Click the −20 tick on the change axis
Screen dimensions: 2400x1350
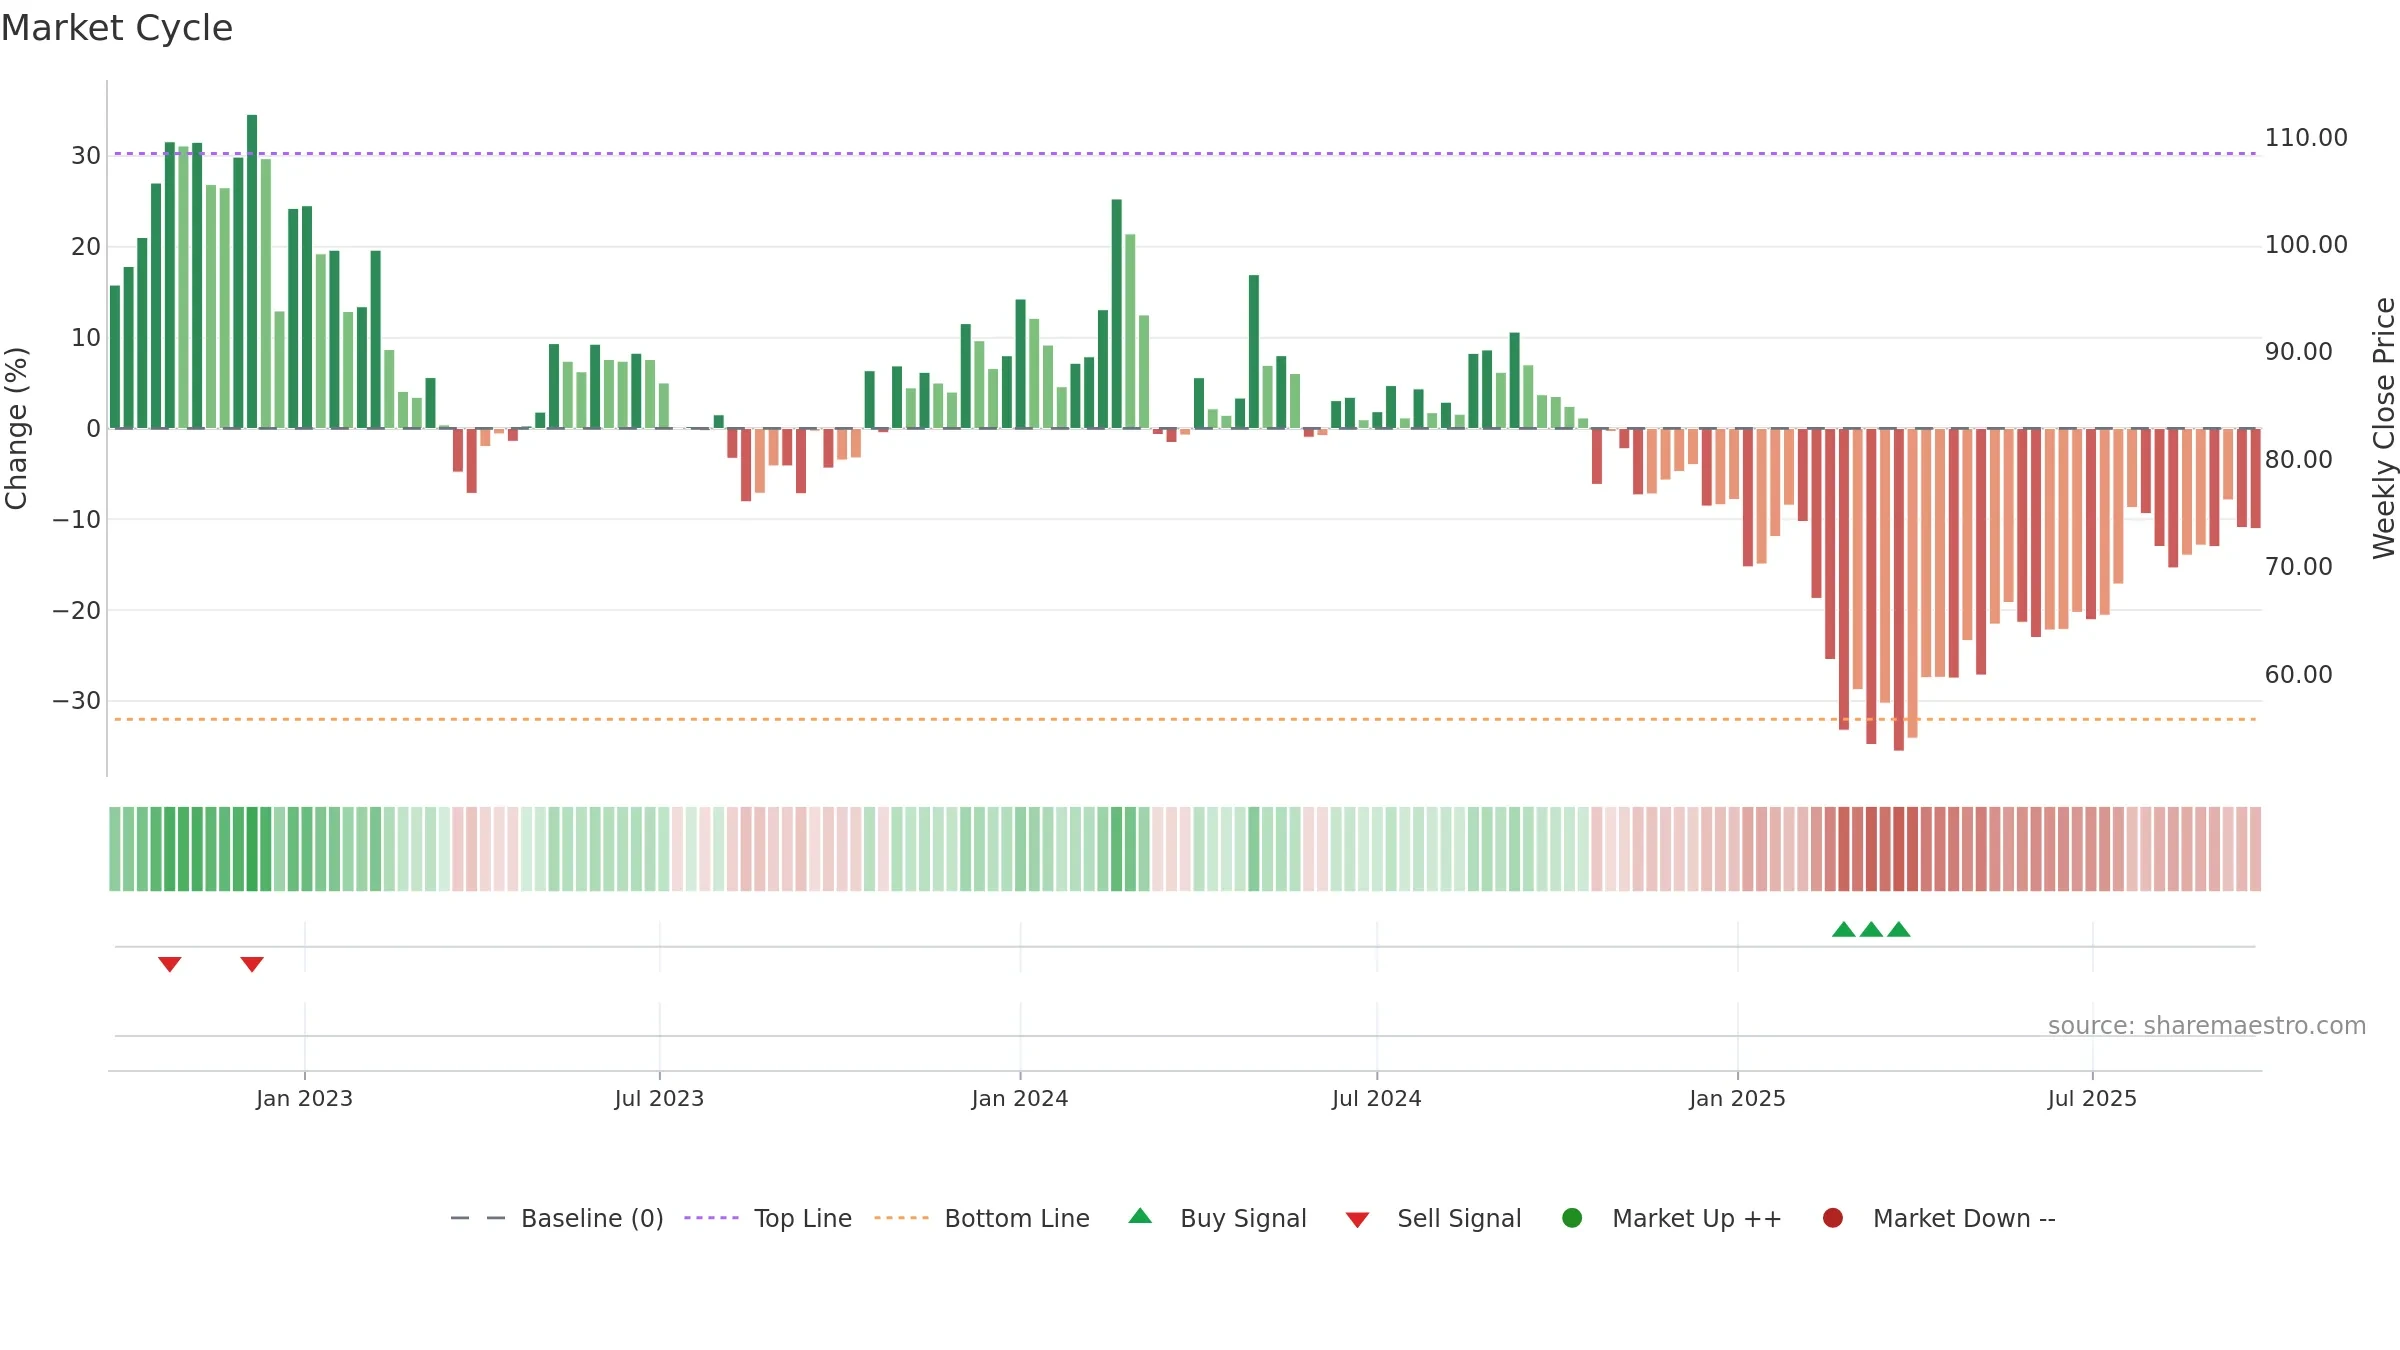tap(77, 610)
